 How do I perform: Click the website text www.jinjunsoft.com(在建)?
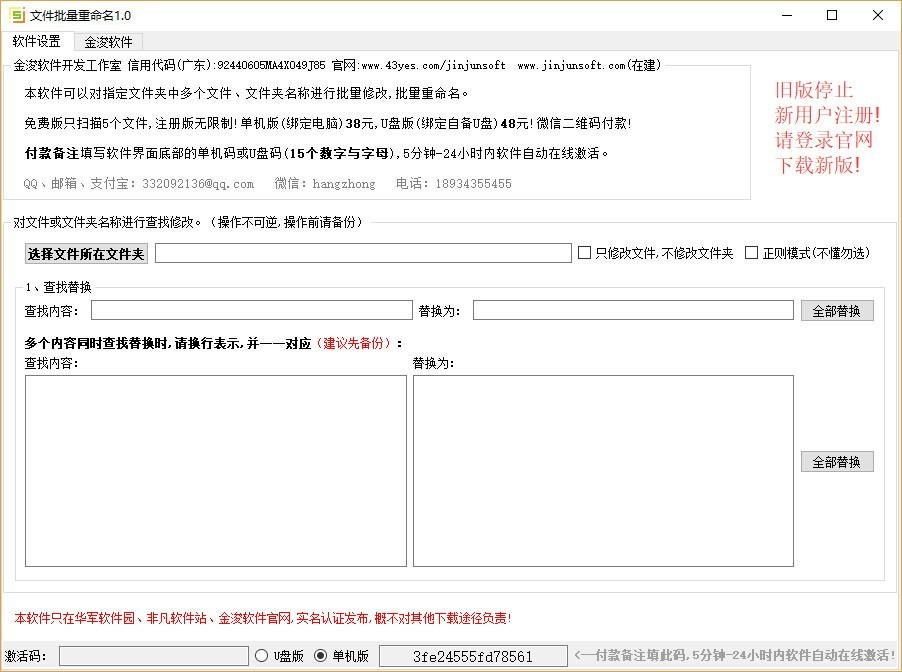coord(589,66)
